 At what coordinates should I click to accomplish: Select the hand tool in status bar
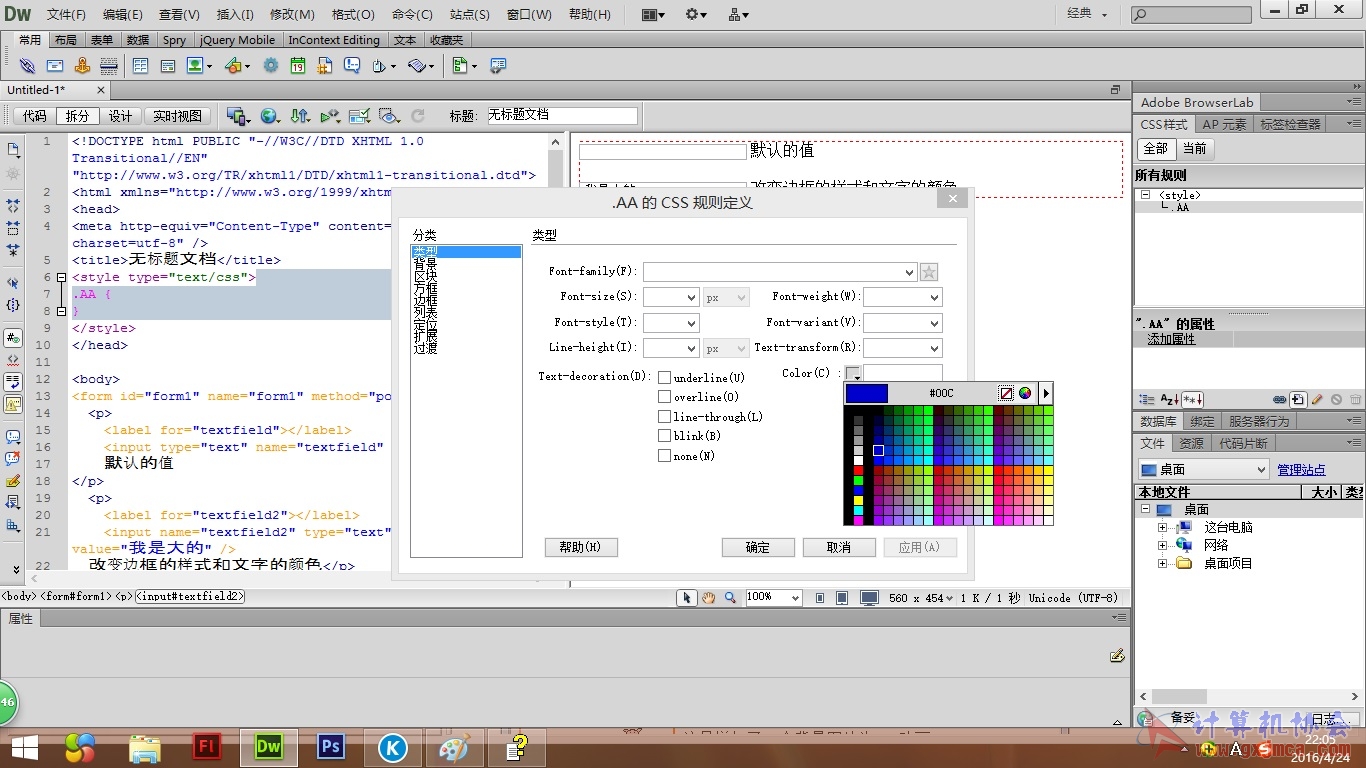click(x=708, y=598)
